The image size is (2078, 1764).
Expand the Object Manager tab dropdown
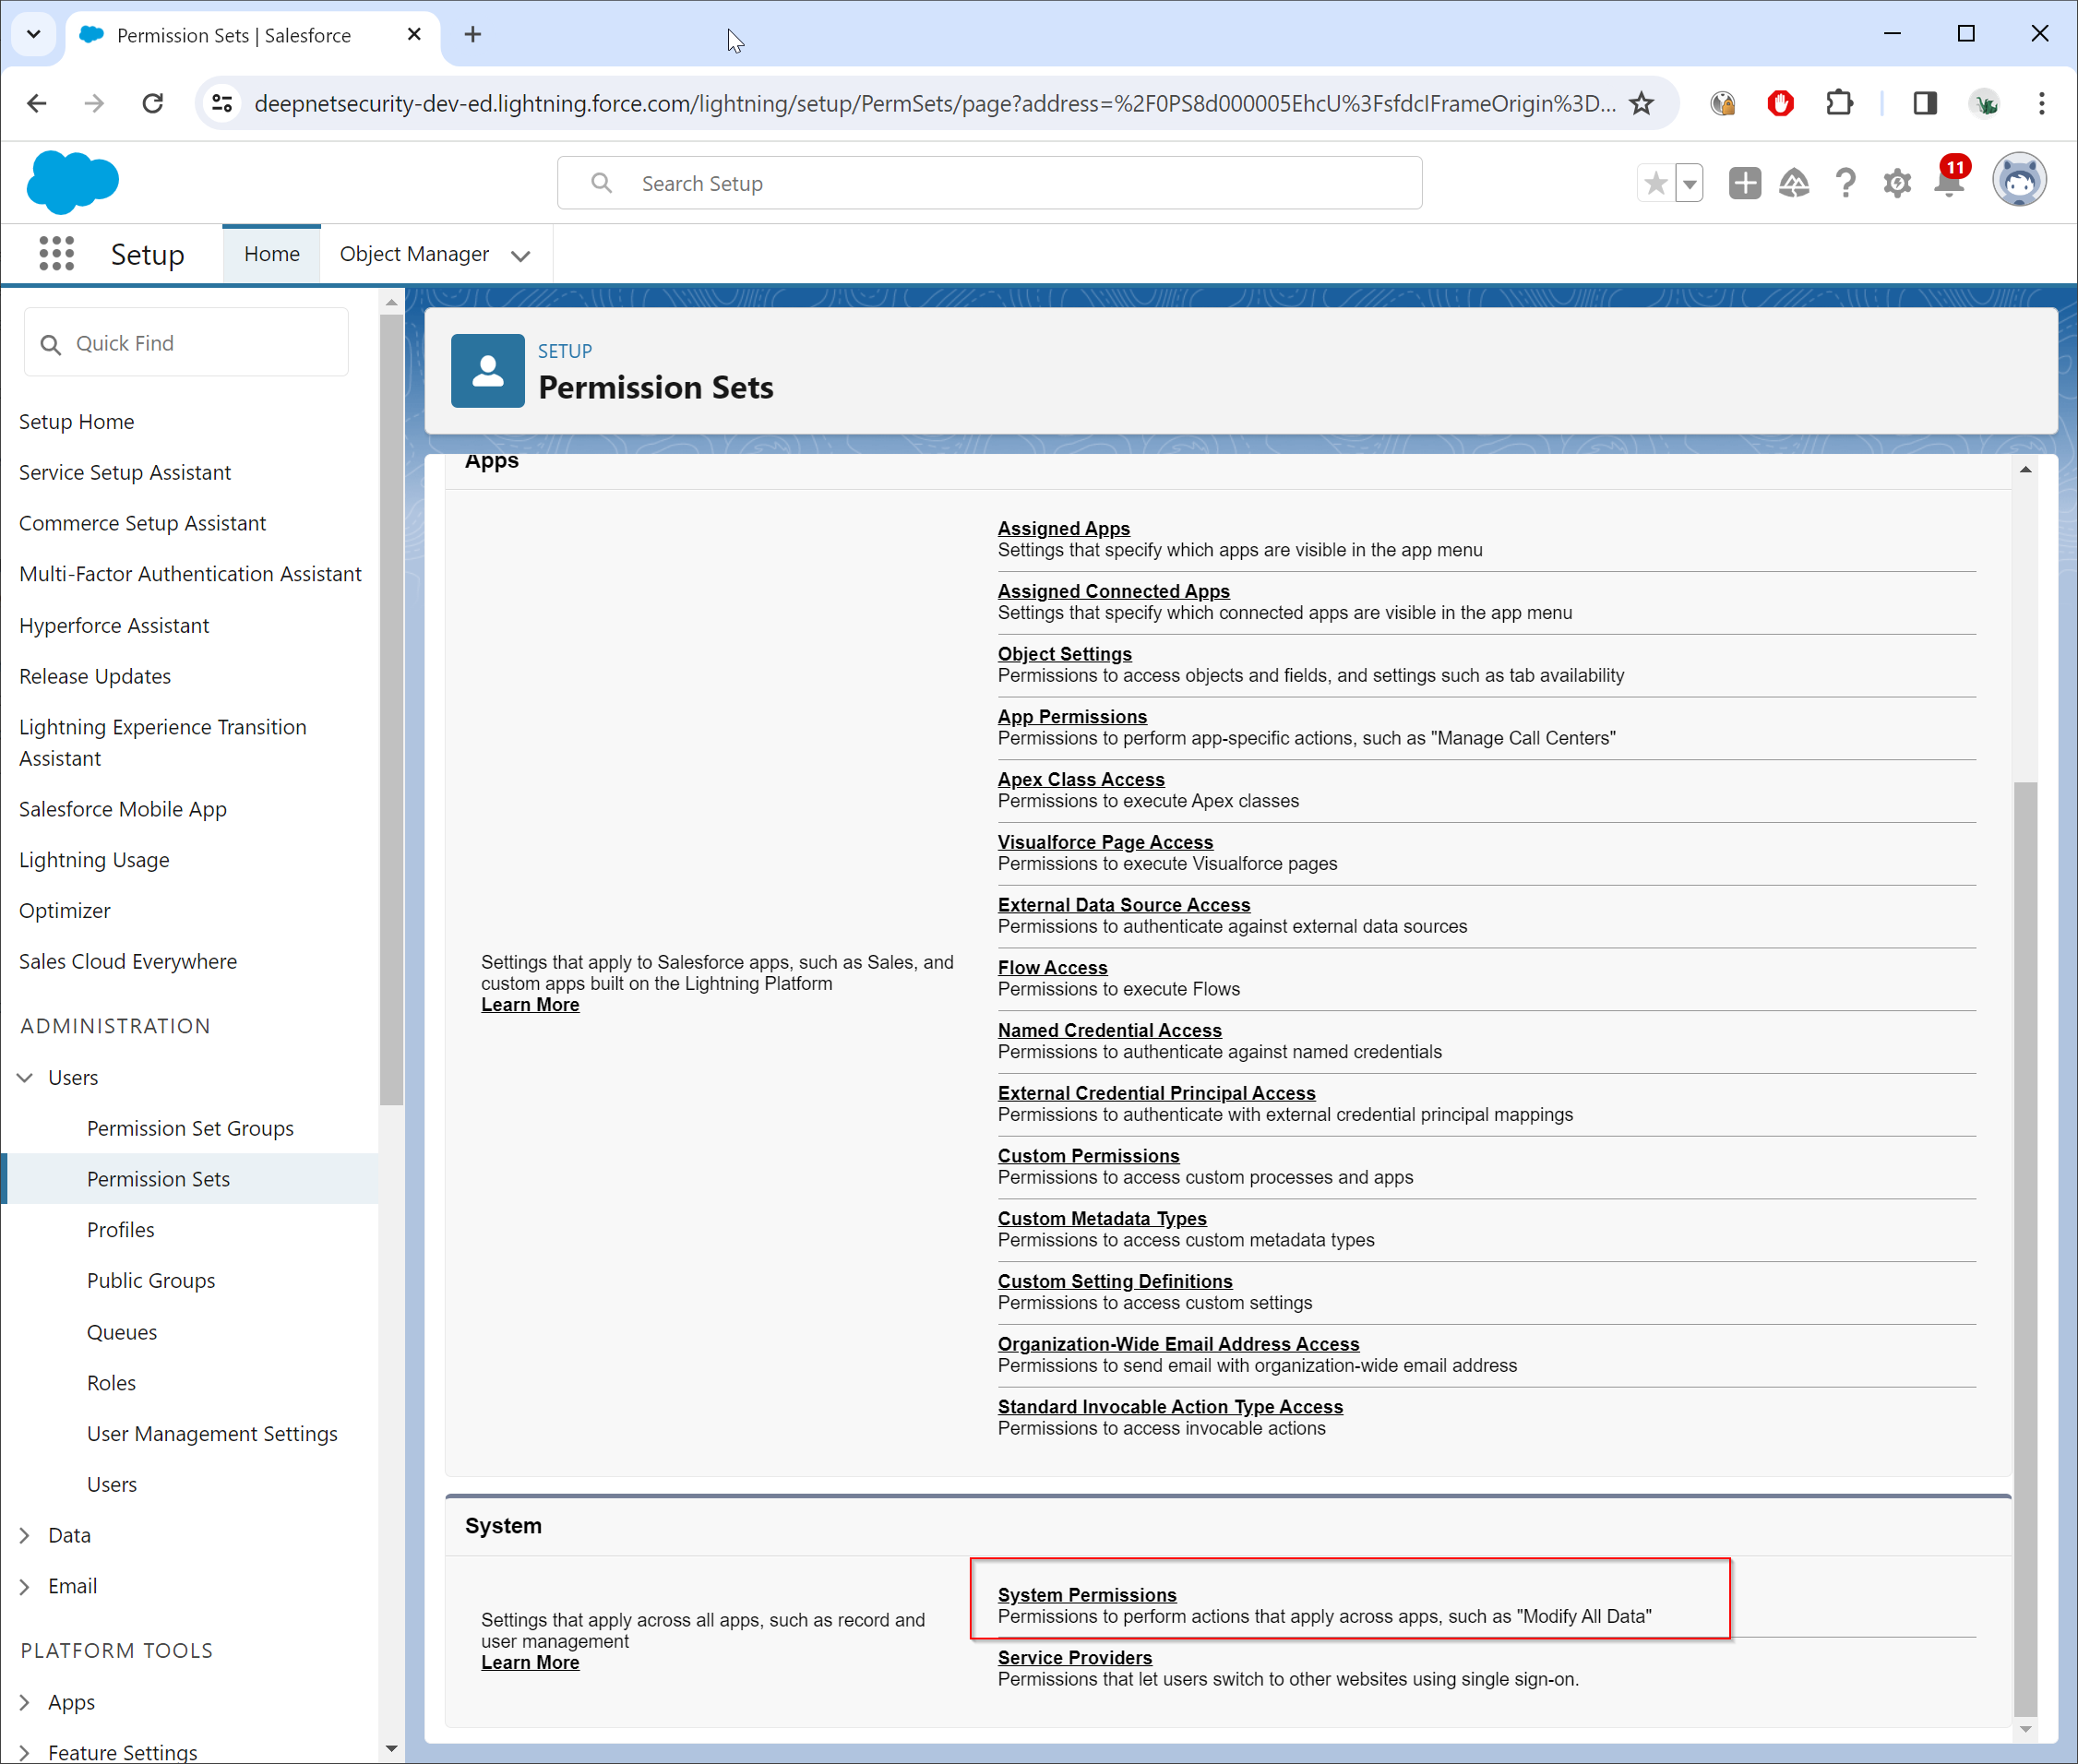(x=520, y=256)
